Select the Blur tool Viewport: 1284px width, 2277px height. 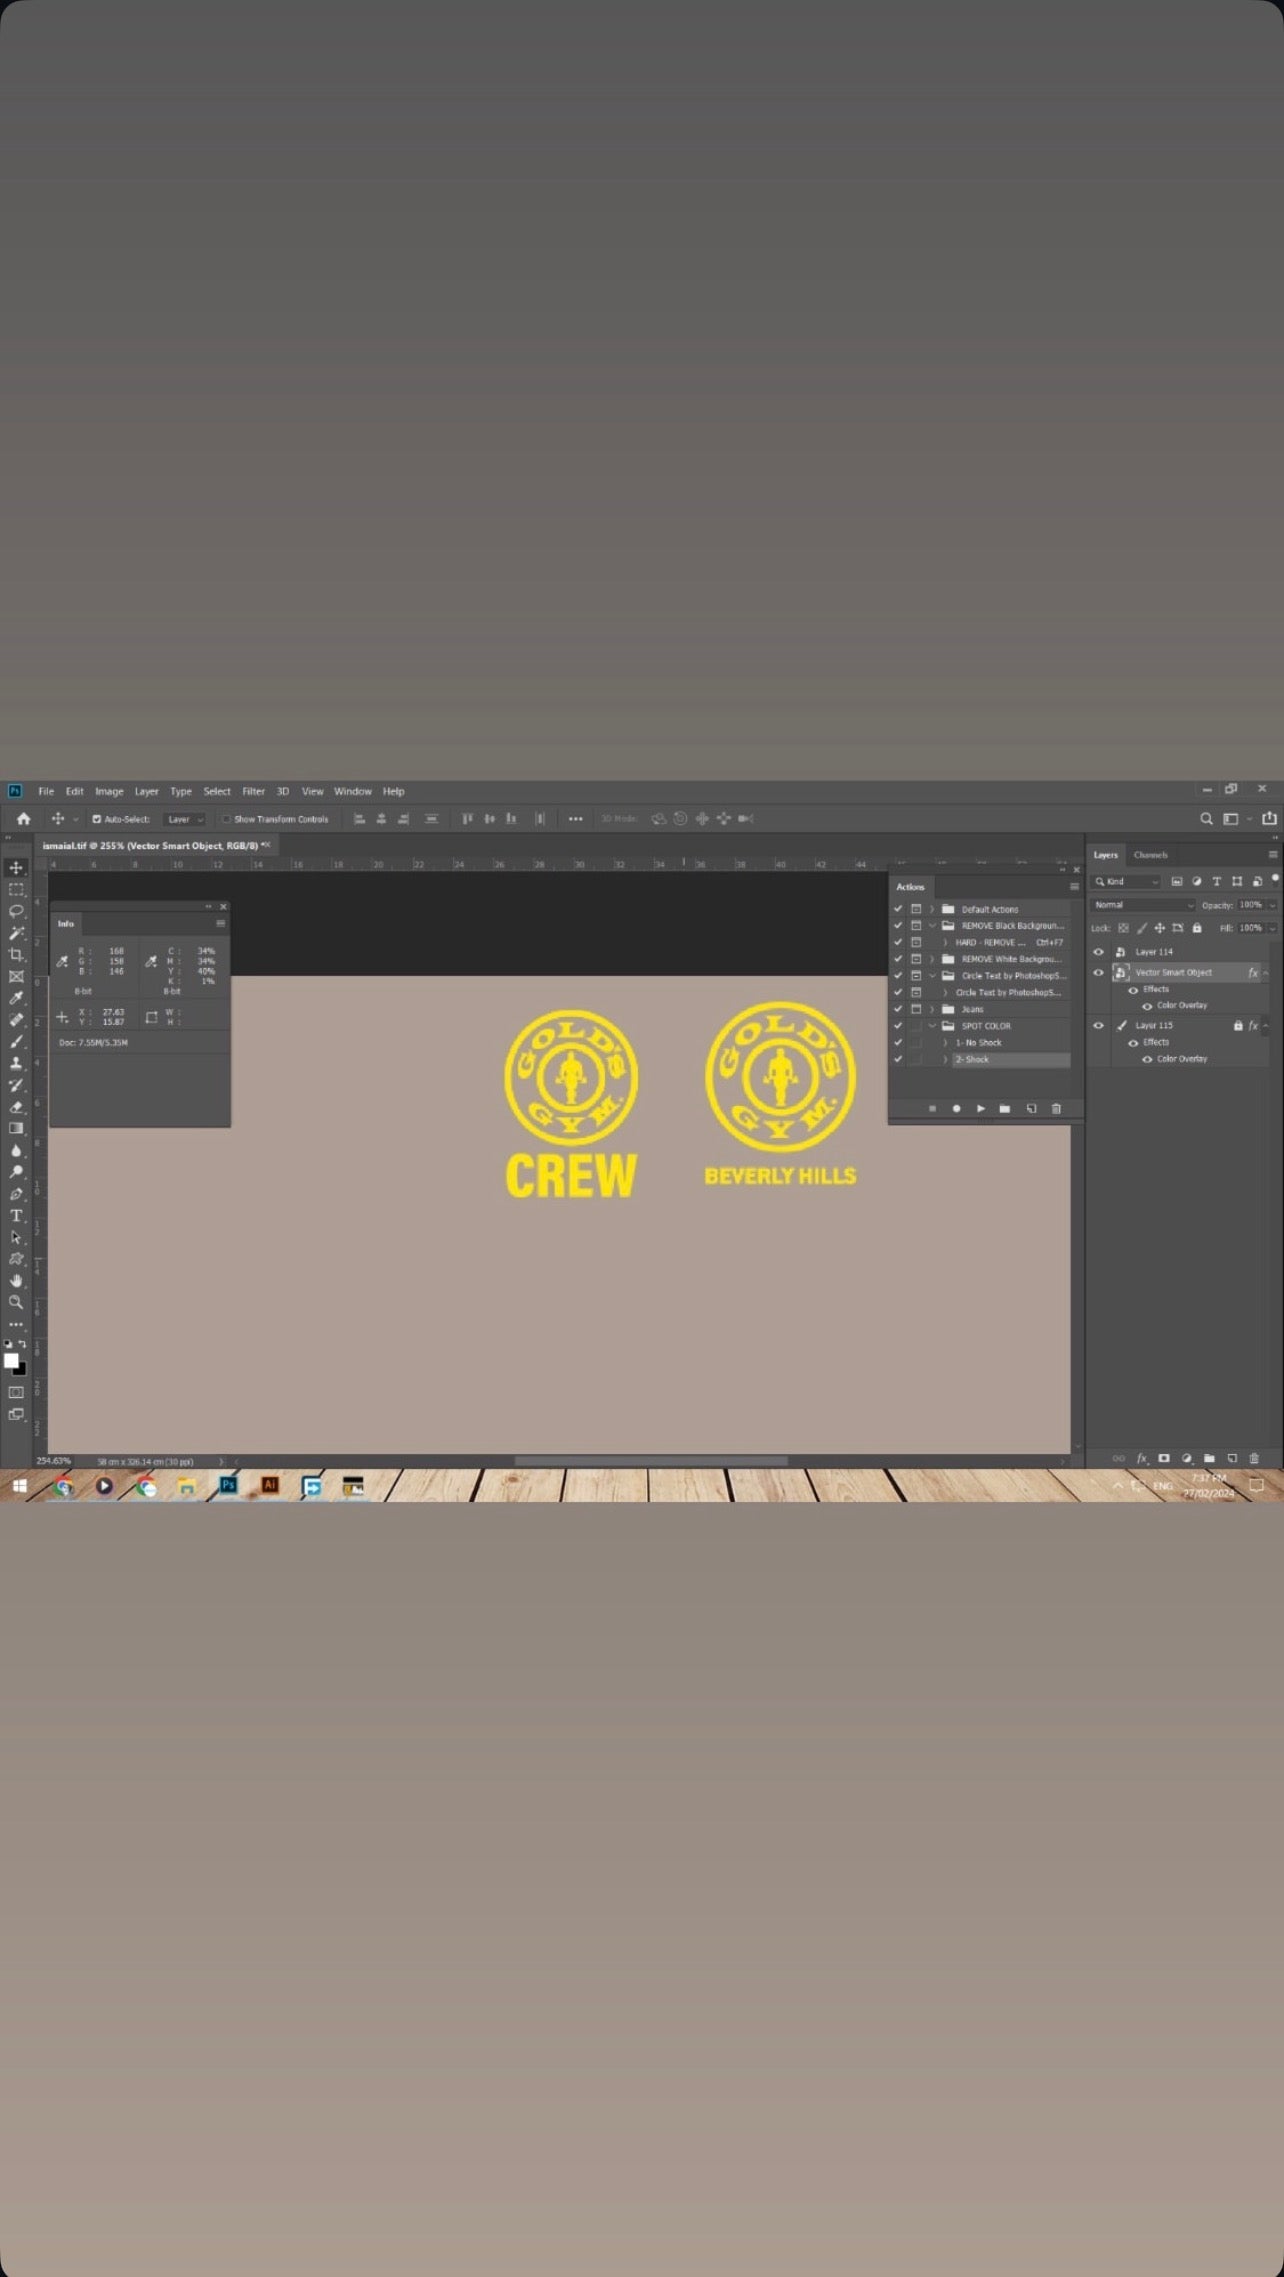coord(16,1151)
